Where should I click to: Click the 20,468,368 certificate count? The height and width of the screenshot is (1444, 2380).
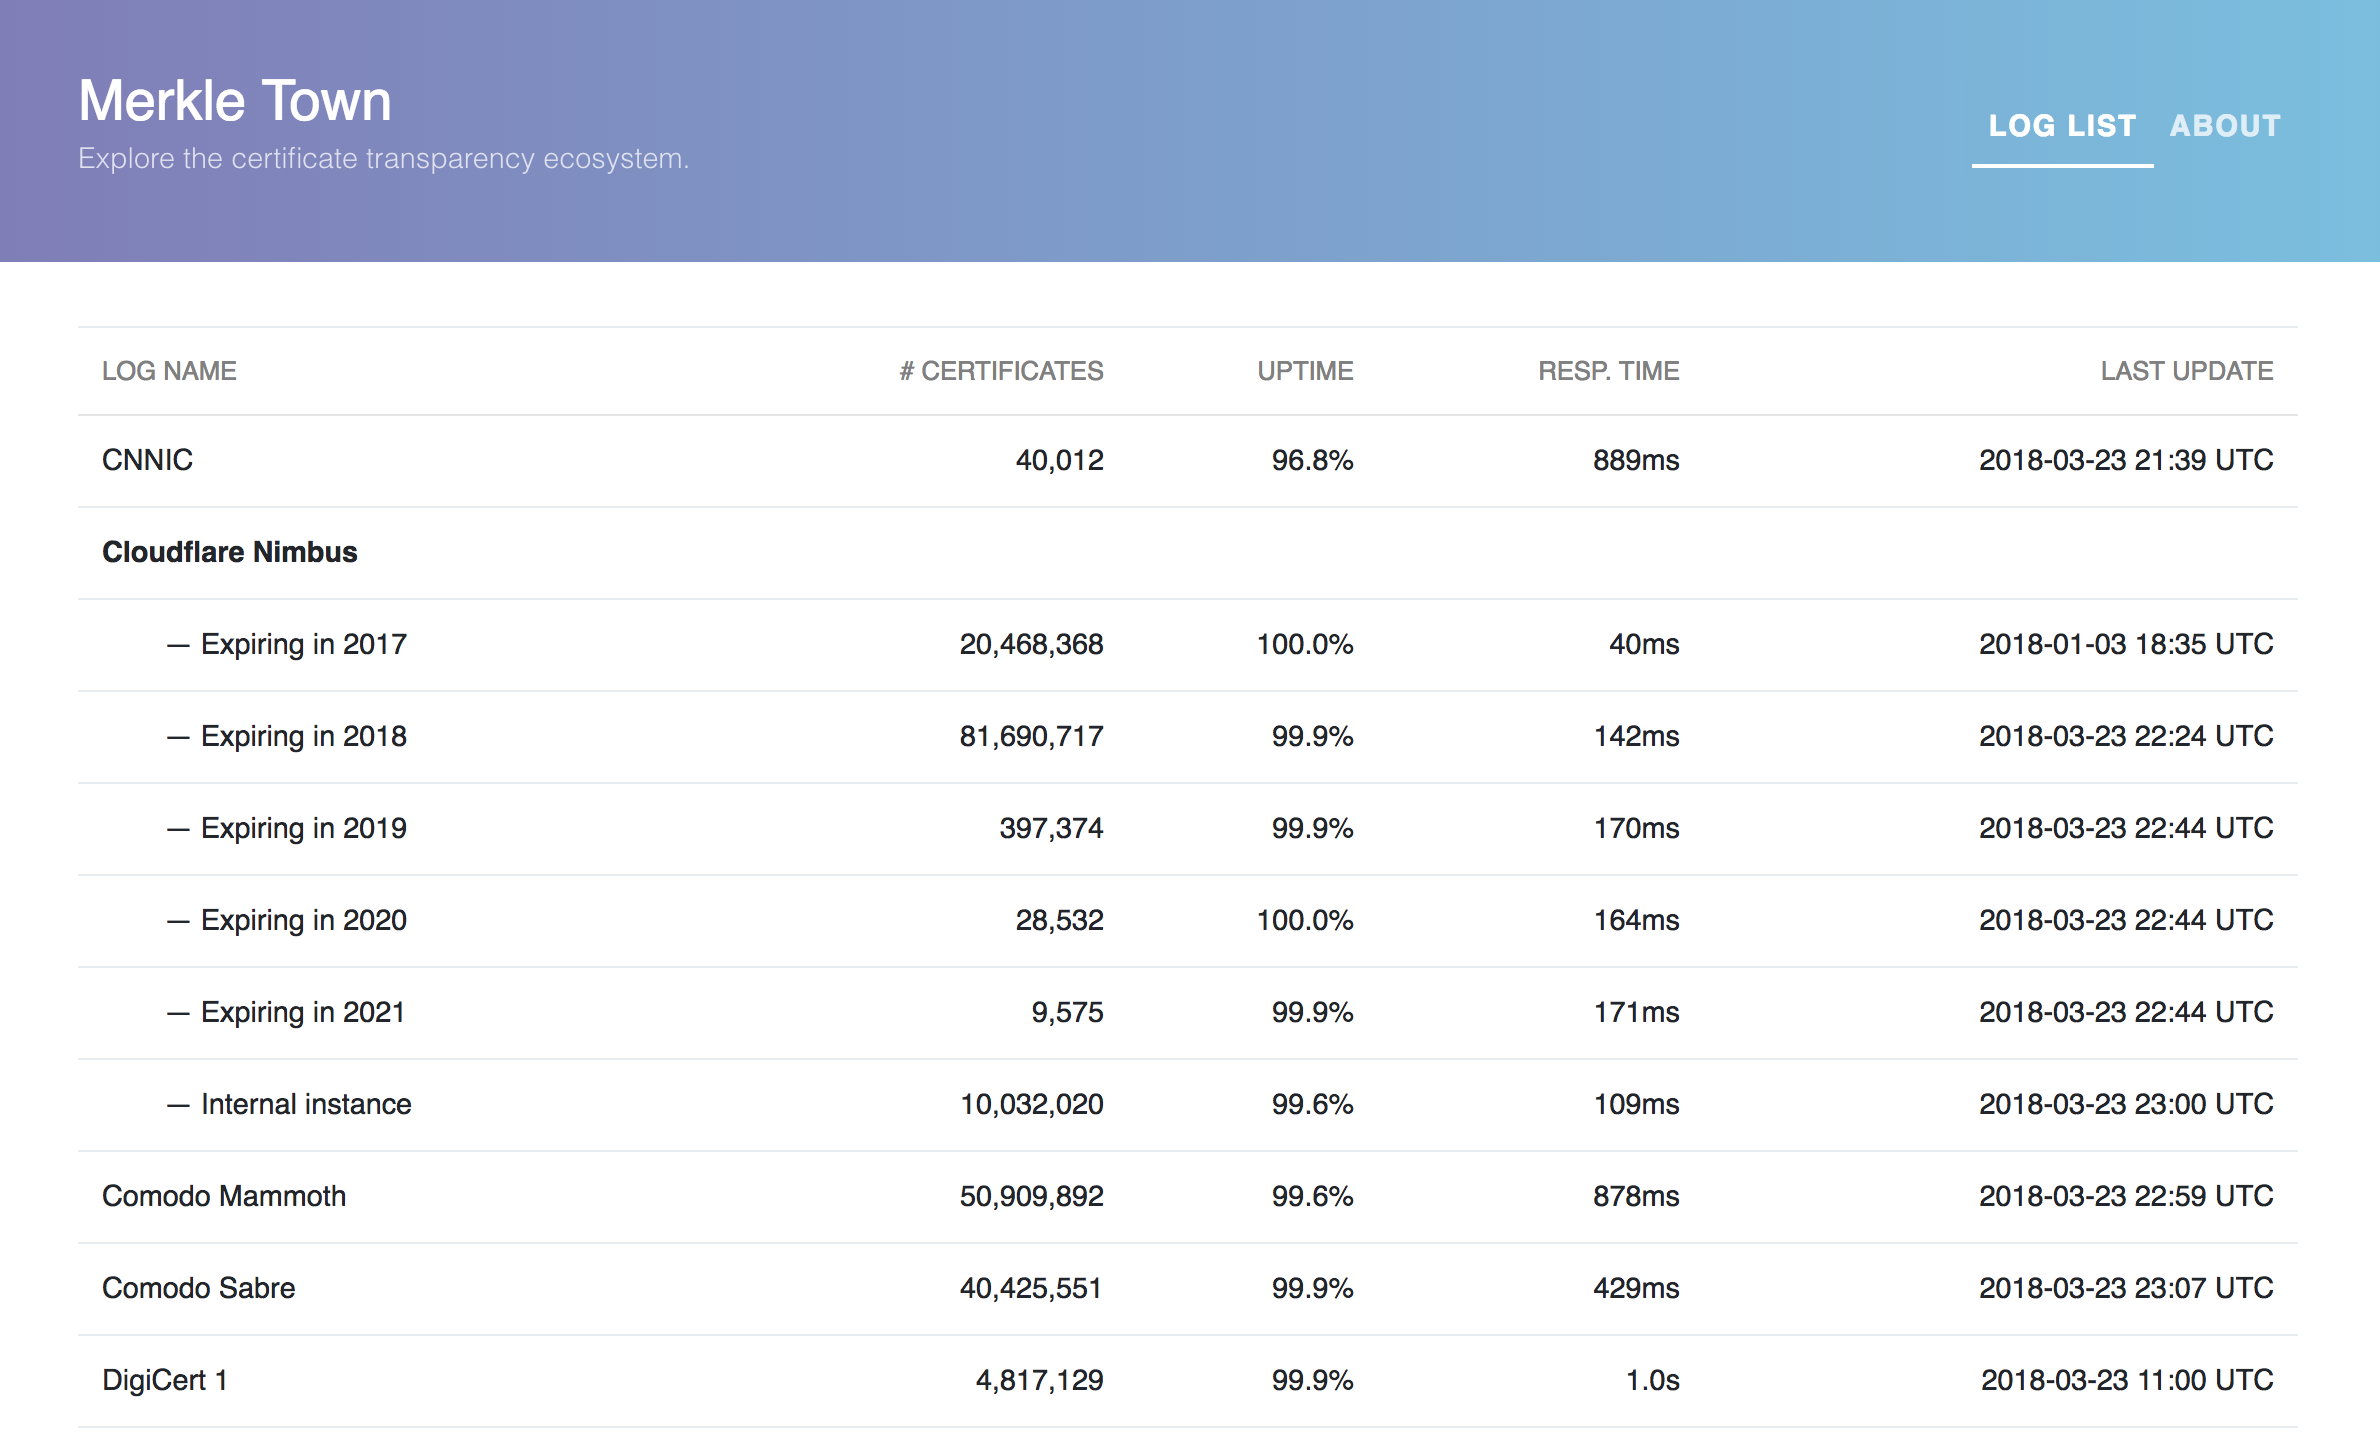click(x=1032, y=644)
